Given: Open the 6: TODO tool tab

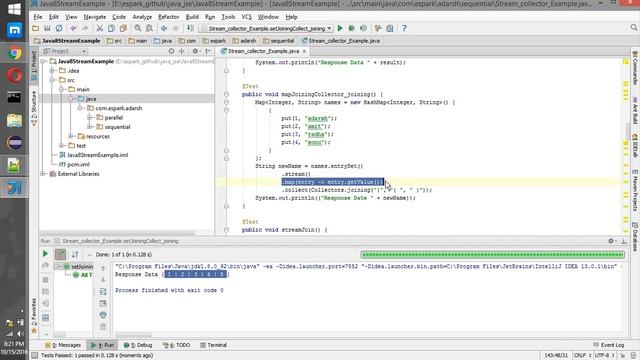Looking at the screenshot, I should coord(176,345).
